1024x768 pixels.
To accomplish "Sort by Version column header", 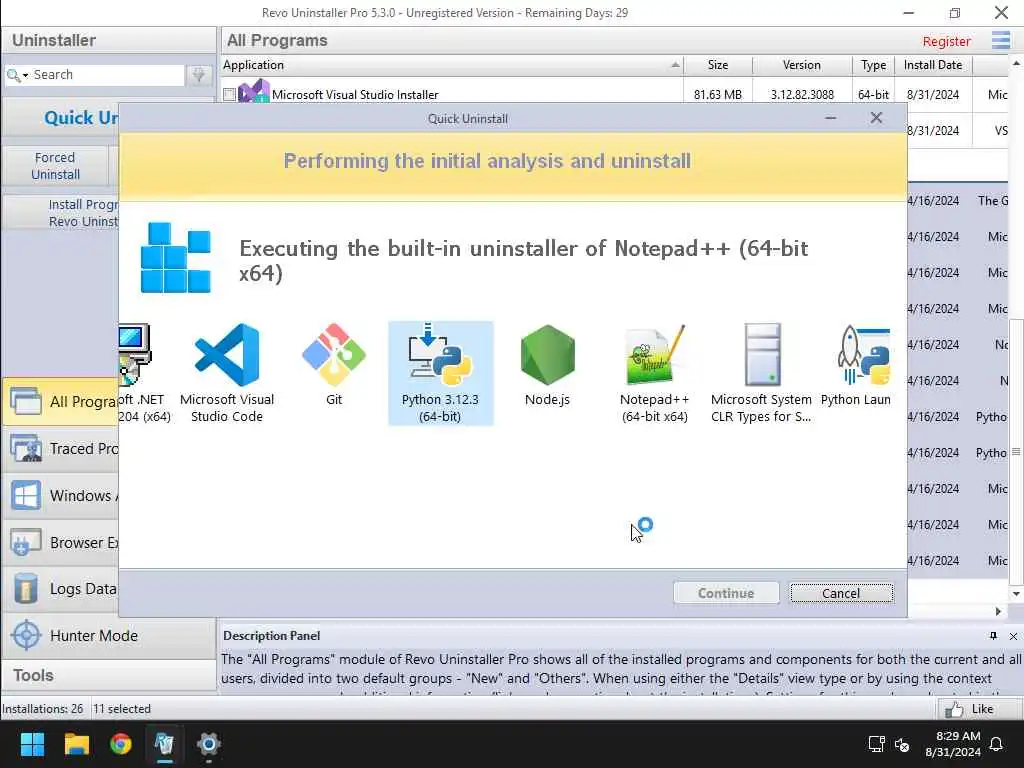I will click(x=802, y=65).
